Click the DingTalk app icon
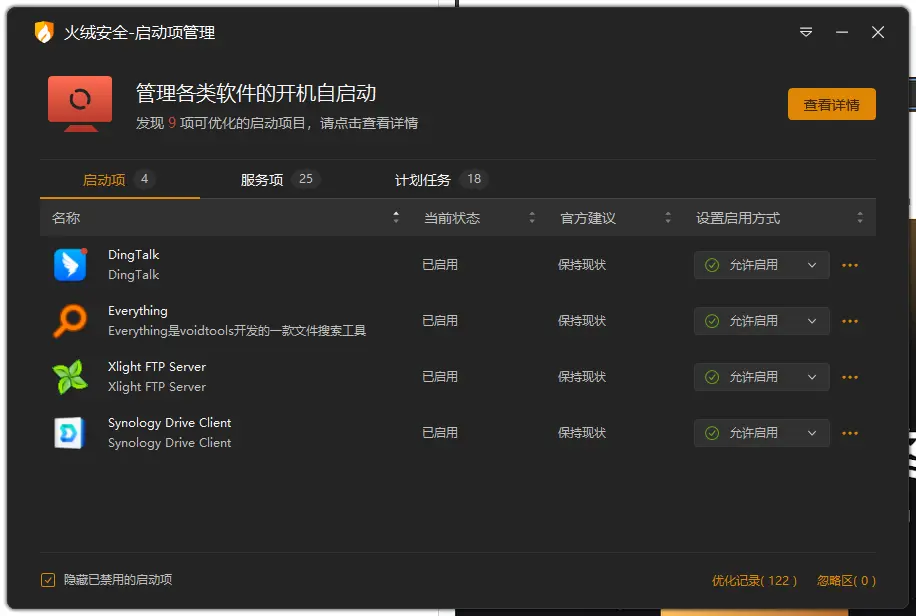Viewport: 916px width, 616px height. coord(70,265)
